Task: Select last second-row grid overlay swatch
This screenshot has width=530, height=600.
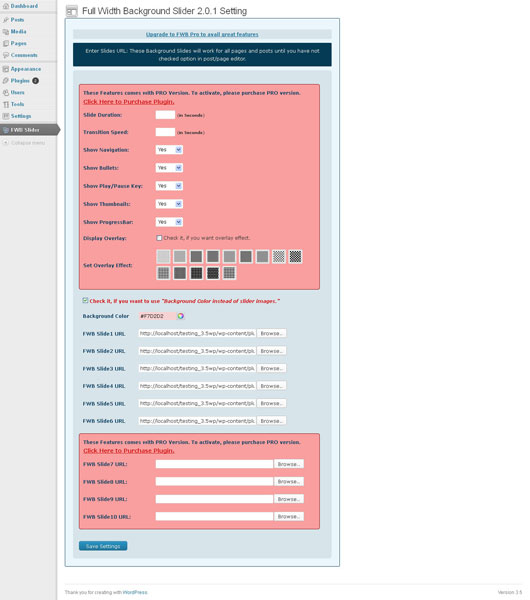Action: click(229, 273)
